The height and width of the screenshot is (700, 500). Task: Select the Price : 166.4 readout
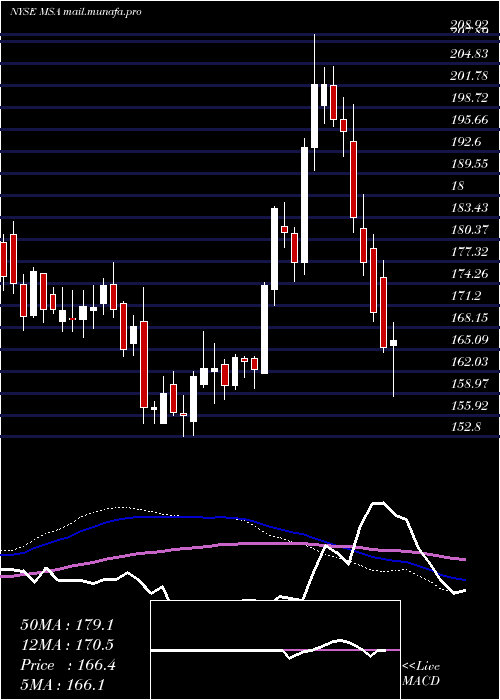[68, 665]
